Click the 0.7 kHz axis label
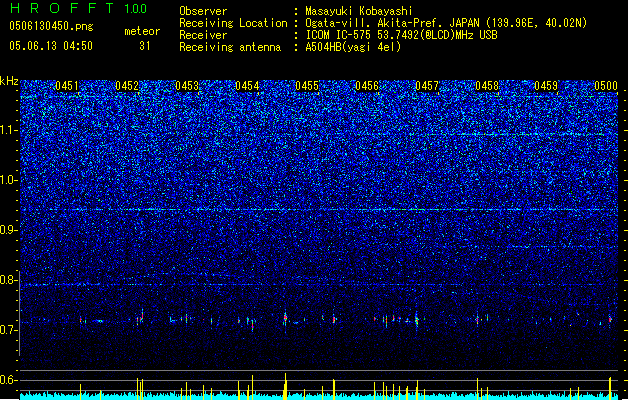Screen dimensions: 629x400 pos(8,330)
